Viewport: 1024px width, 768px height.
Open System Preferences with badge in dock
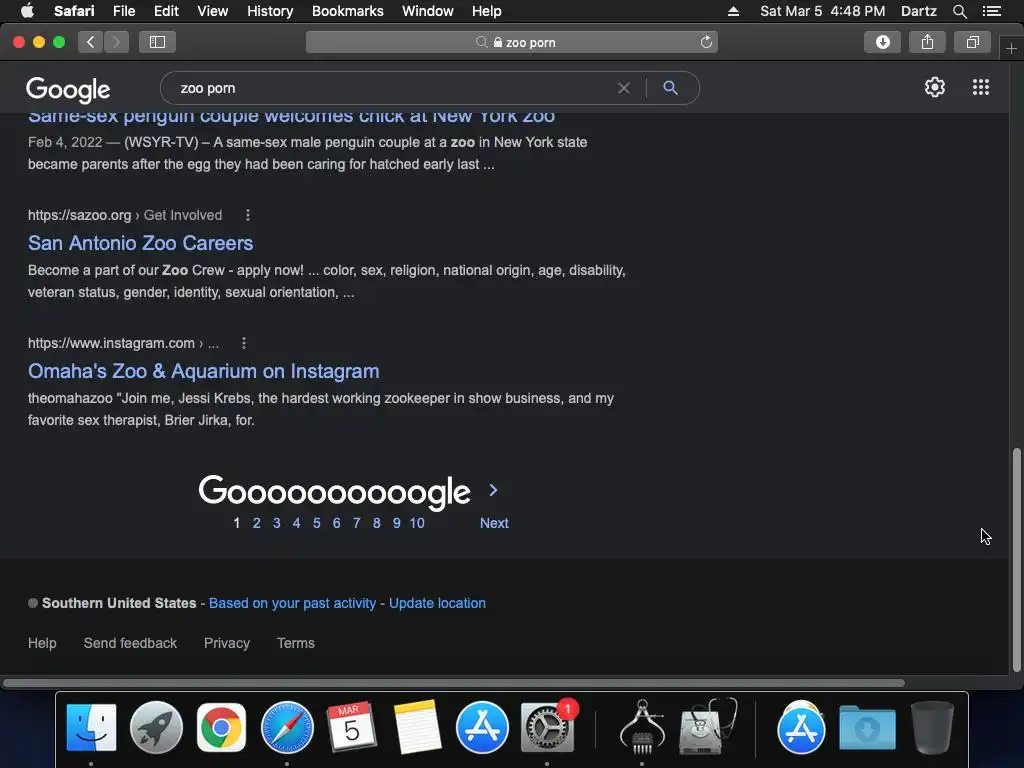click(x=547, y=728)
